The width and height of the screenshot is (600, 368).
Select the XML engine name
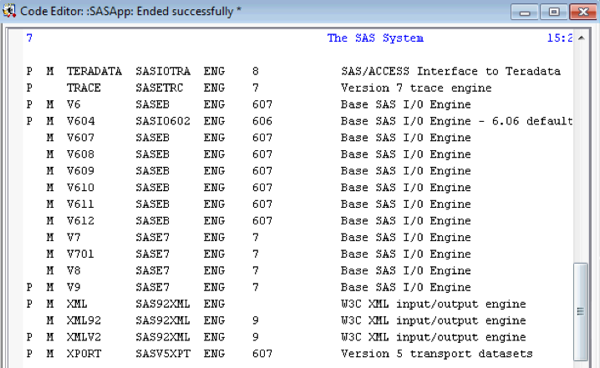click(x=77, y=304)
